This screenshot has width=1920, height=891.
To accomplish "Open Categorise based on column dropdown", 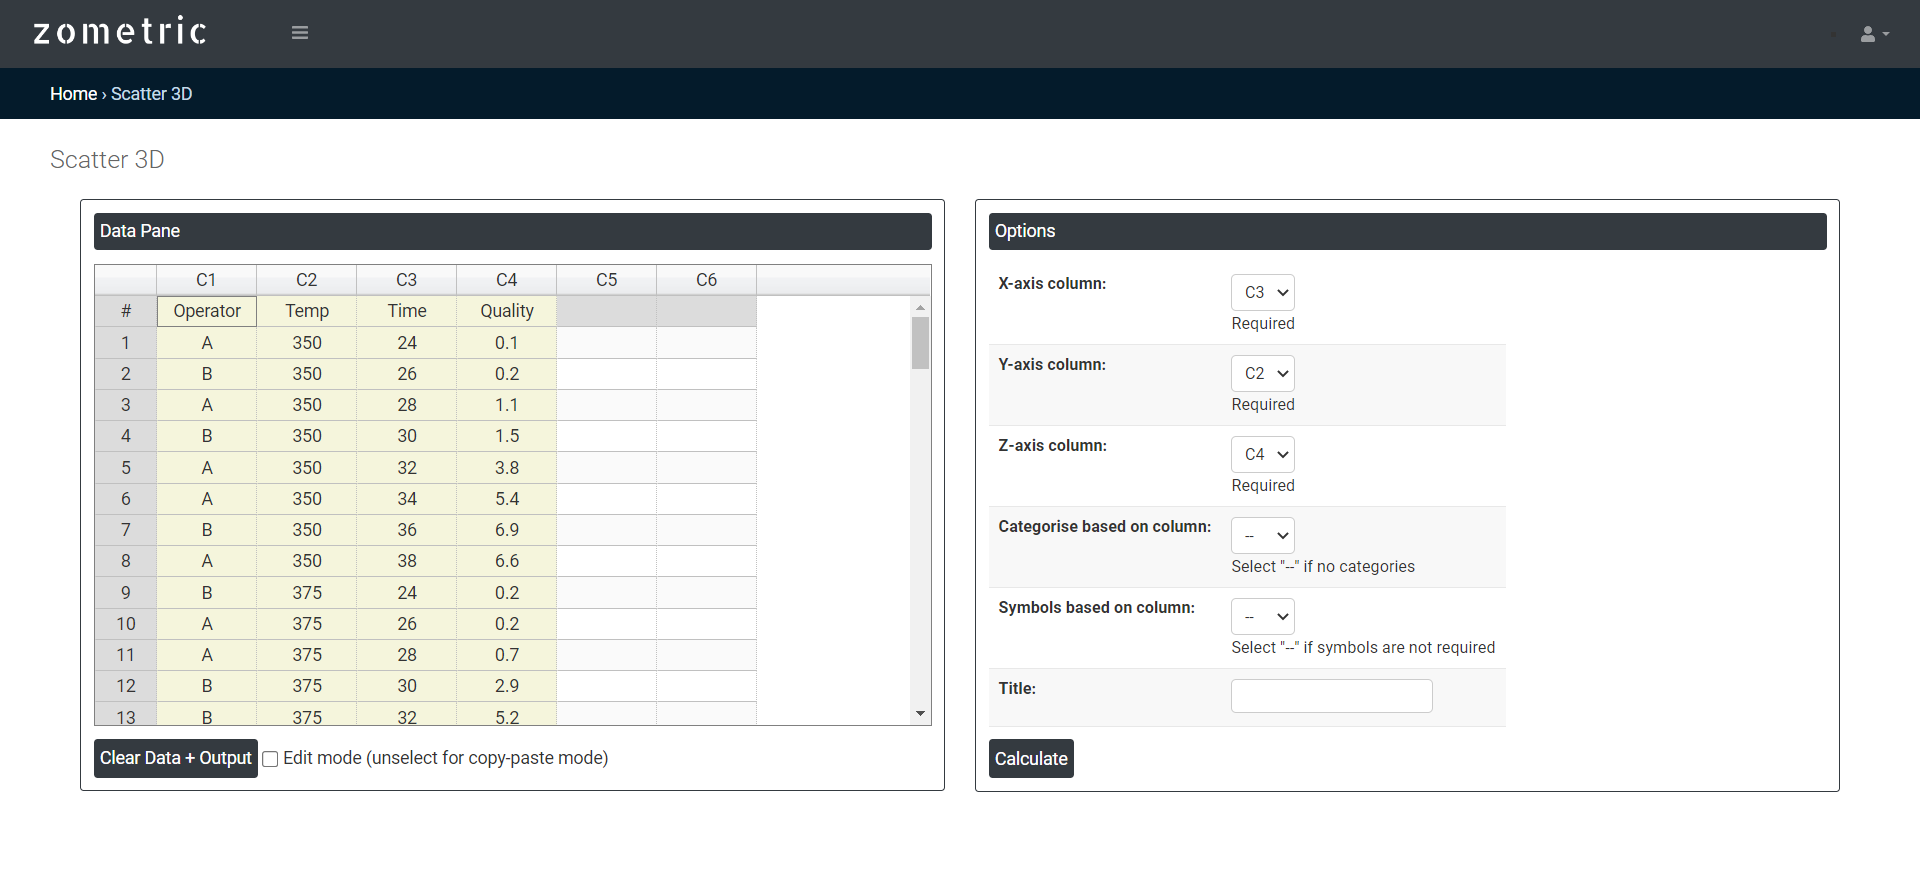I will tap(1262, 535).
